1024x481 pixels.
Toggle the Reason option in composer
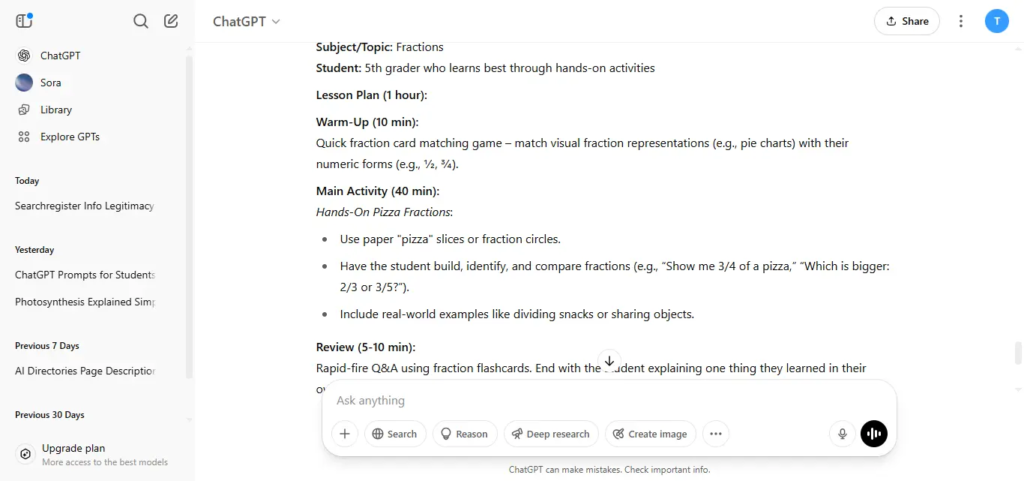click(464, 434)
